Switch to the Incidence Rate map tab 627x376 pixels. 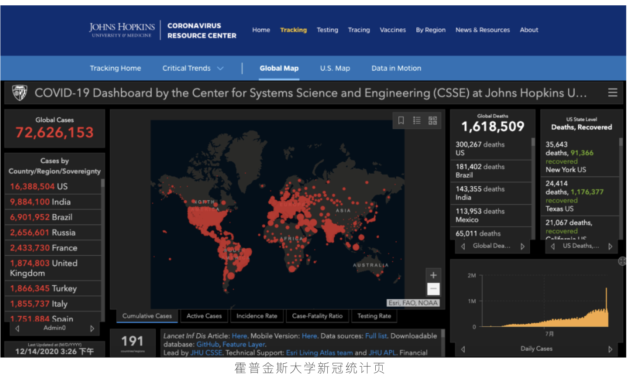point(257,316)
